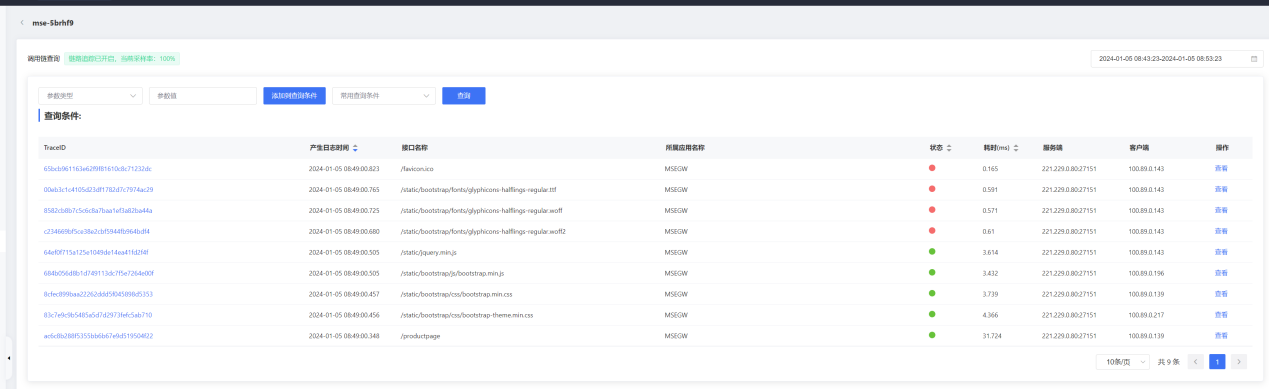Click next page arrow in pagination
The height and width of the screenshot is (389, 1269).
(1239, 361)
